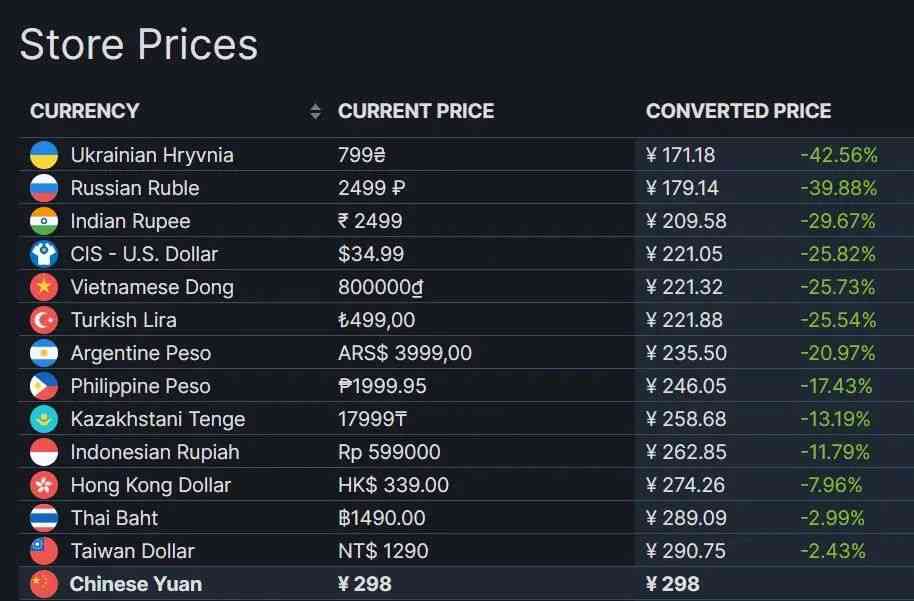The height and width of the screenshot is (601, 914).
Task: Click the Vietnamese flag icon
Action: click(x=44, y=287)
